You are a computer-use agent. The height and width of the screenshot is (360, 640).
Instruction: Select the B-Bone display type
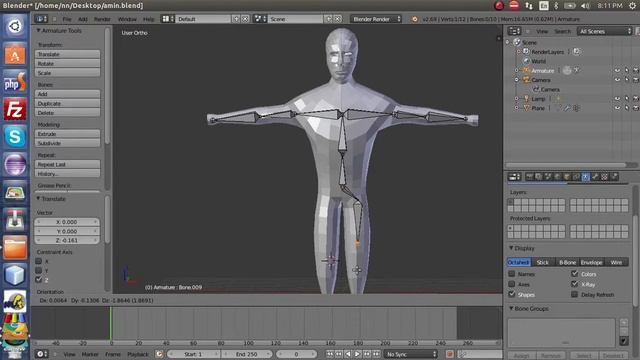[567, 262]
